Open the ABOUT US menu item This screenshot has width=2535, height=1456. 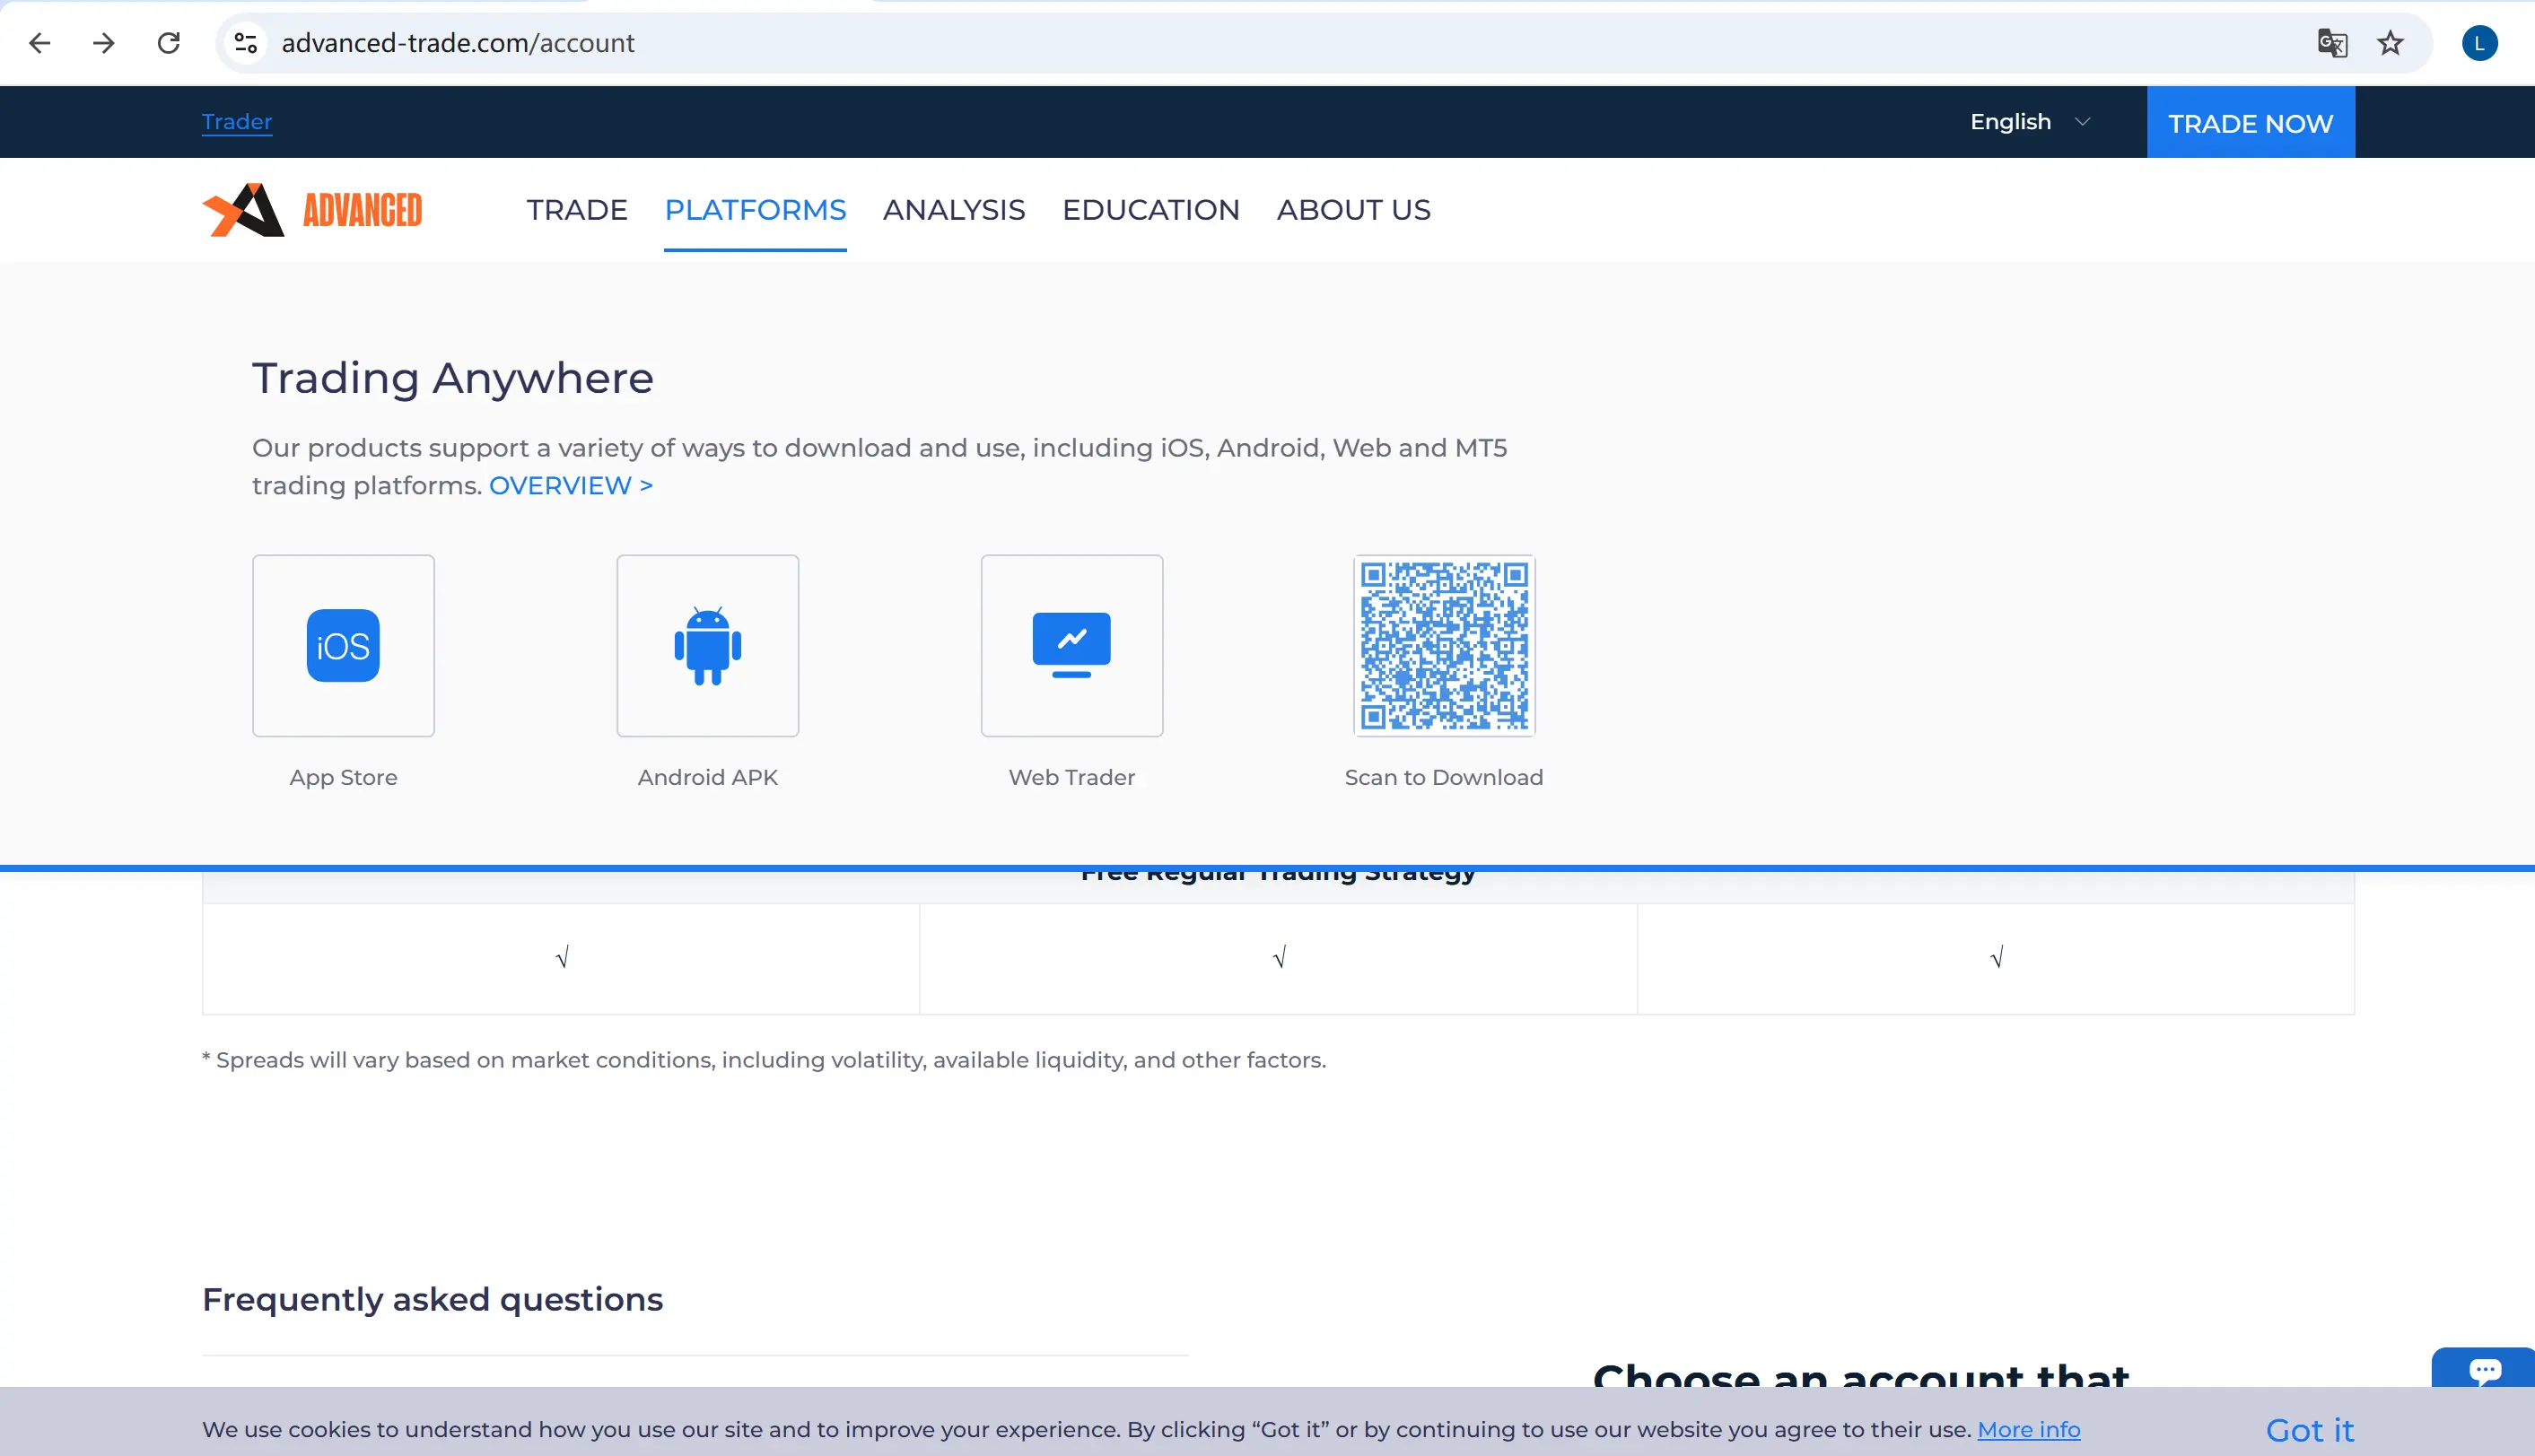click(x=1353, y=210)
